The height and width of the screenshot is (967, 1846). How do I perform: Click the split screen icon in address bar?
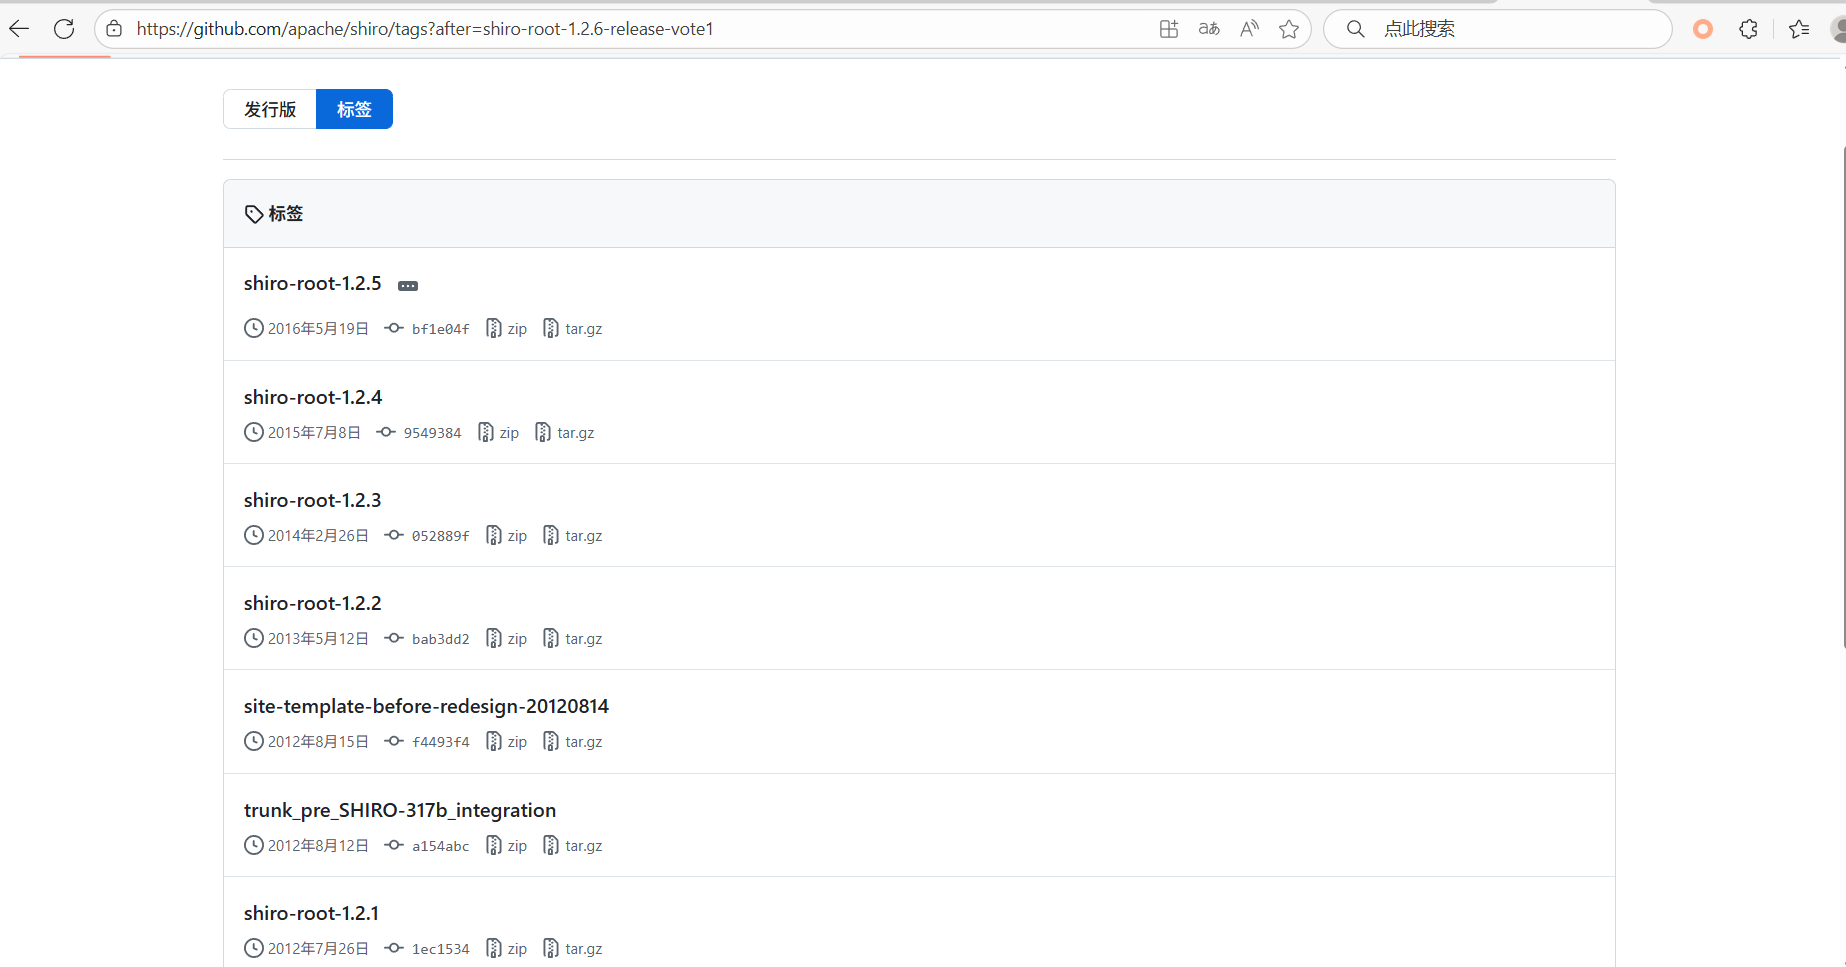pyautogui.click(x=1169, y=29)
